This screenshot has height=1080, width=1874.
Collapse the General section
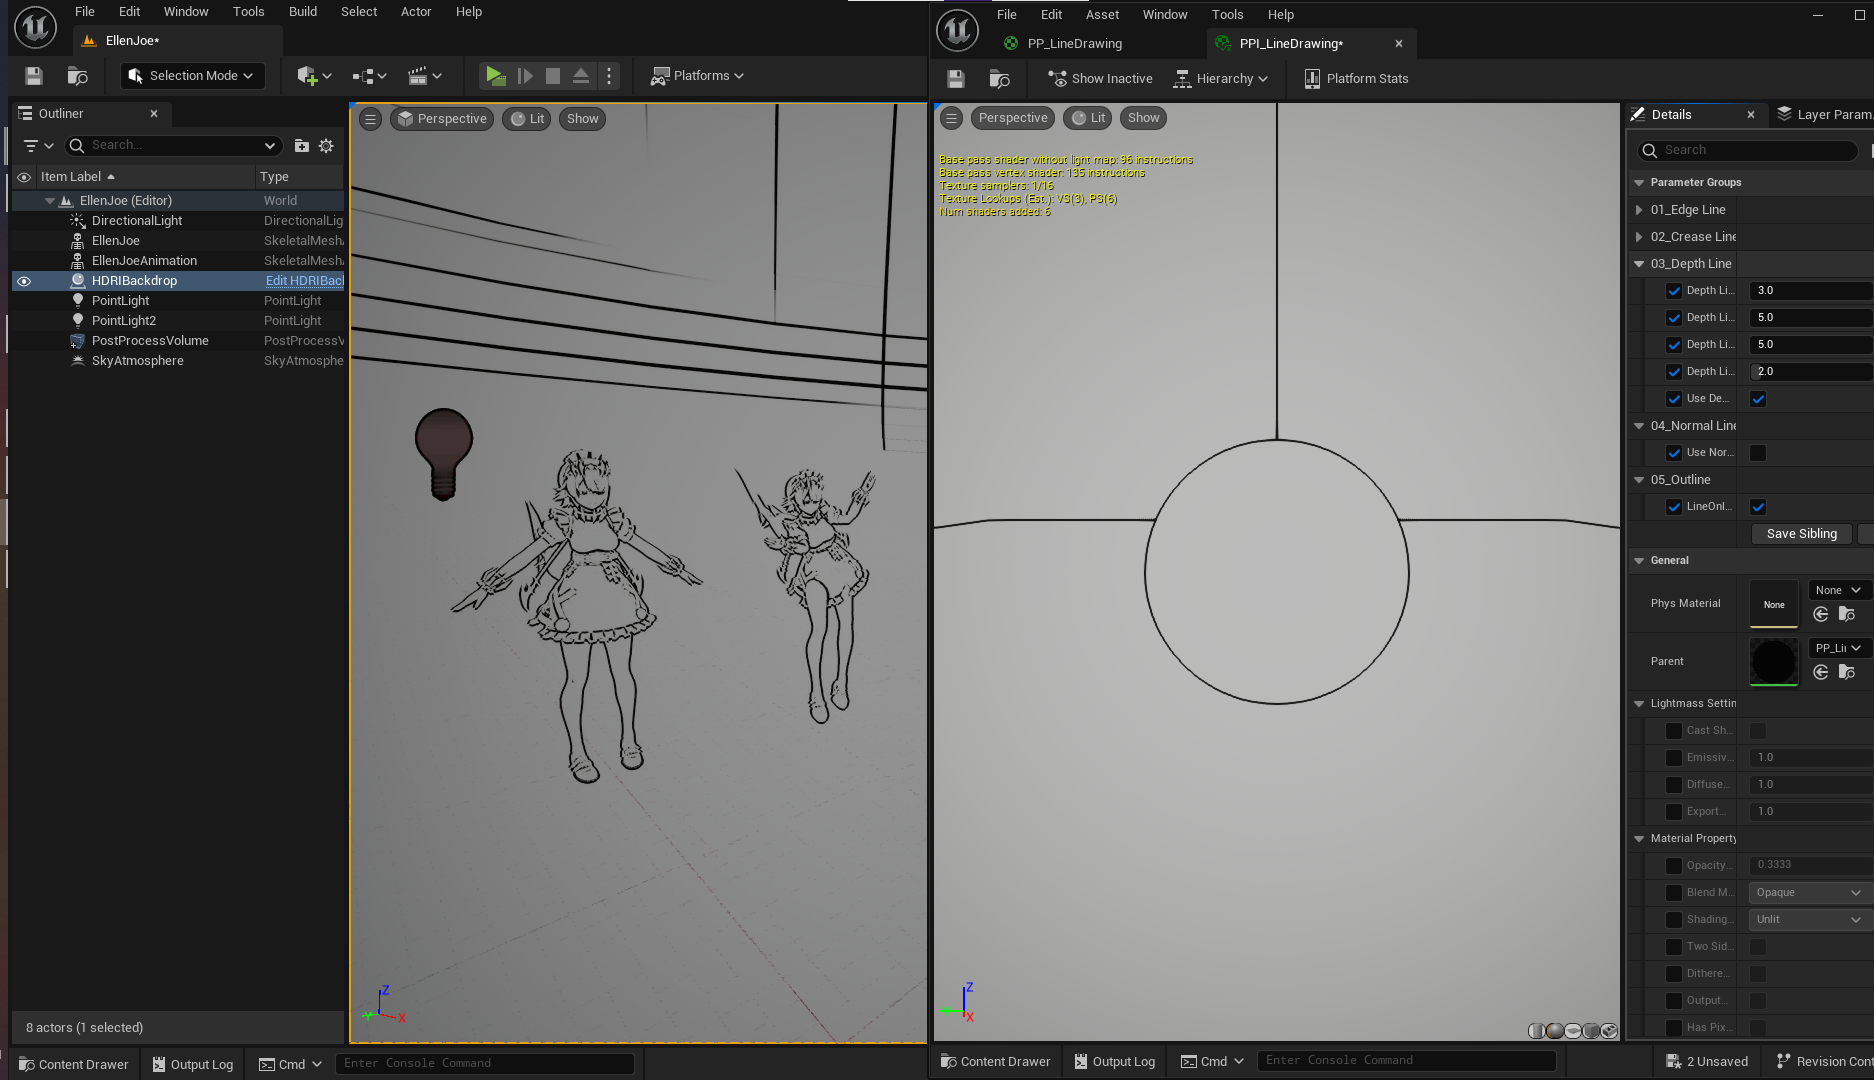pyautogui.click(x=1639, y=561)
